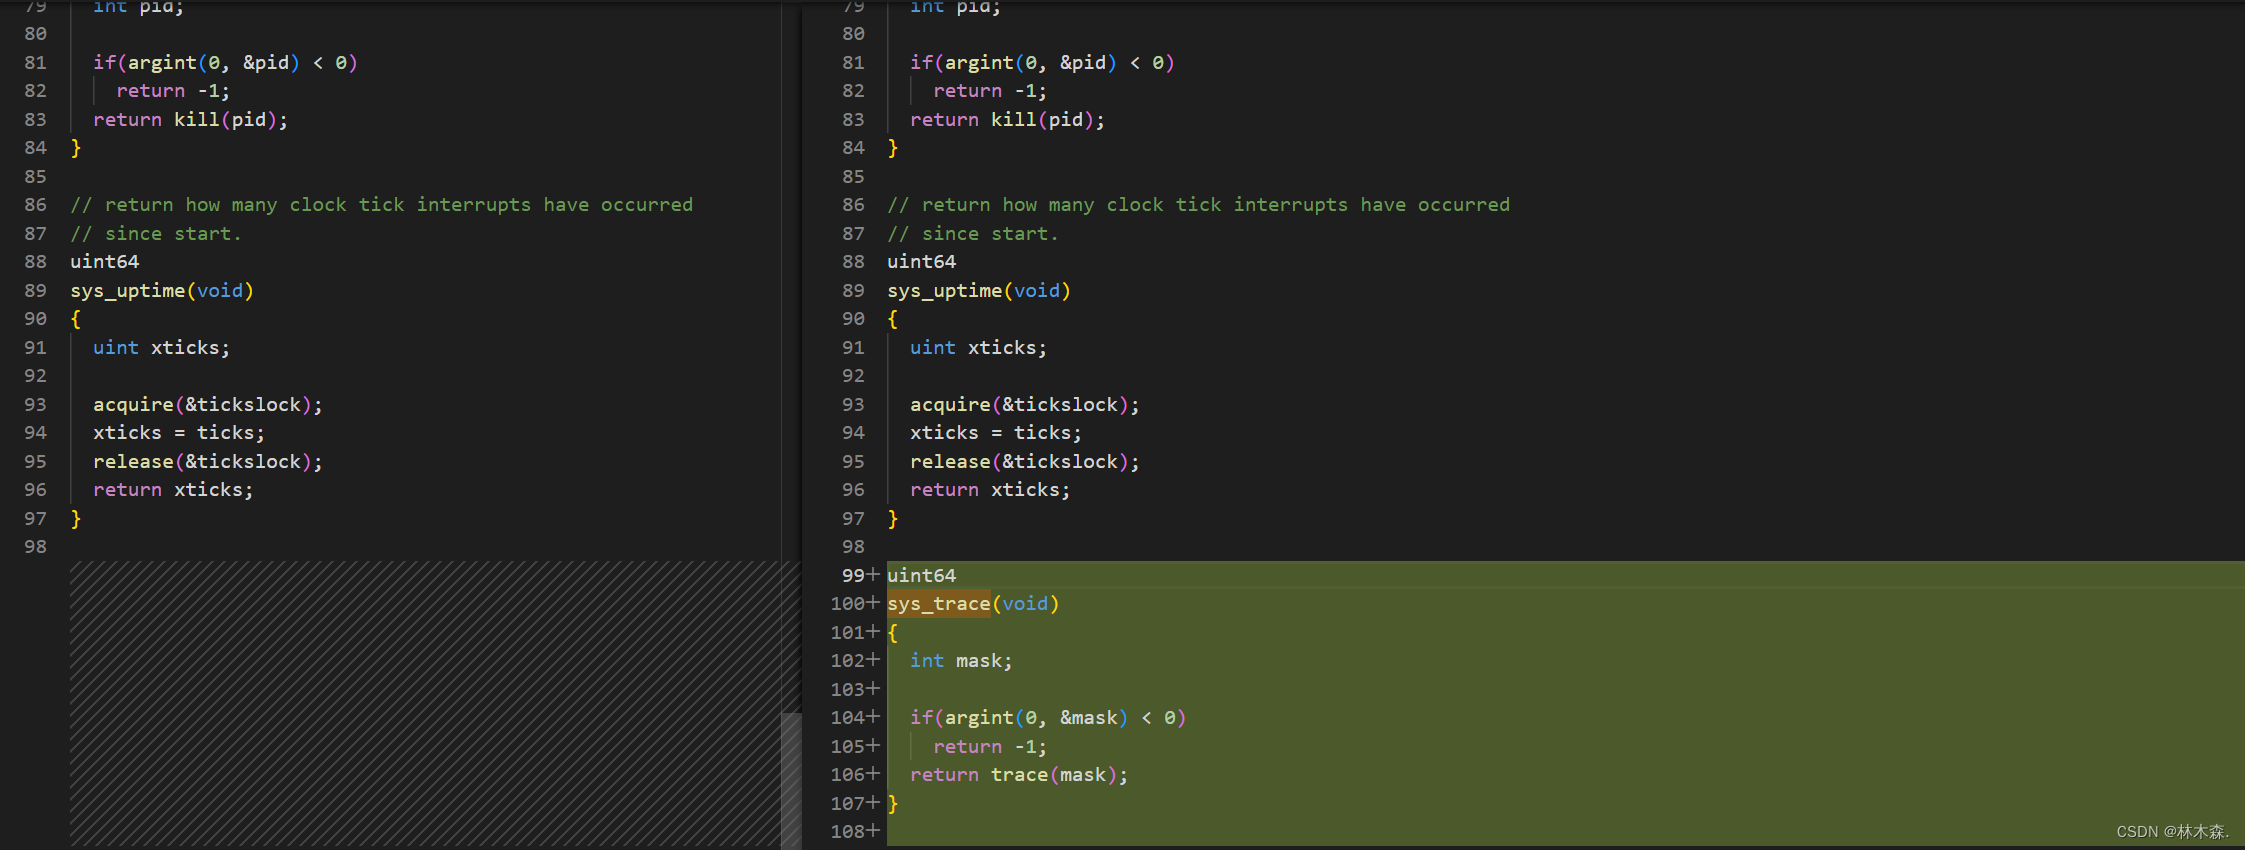Image resolution: width=2245 pixels, height=850 pixels.
Task: Click 'return -1;' line 82 in right pane
Action: 990,90
